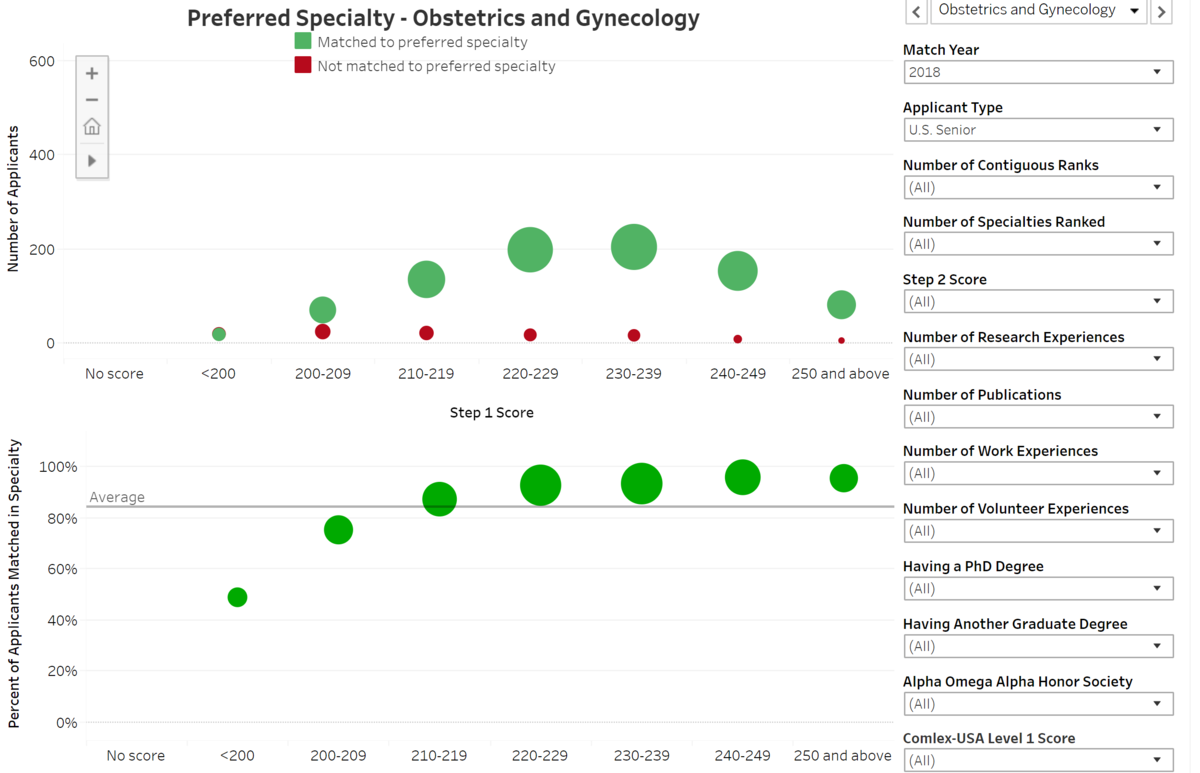This screenshot has width=1200, height=773.
Task: Select the green 230-239 bubble in top chart
Action: (x=634, y=247)
